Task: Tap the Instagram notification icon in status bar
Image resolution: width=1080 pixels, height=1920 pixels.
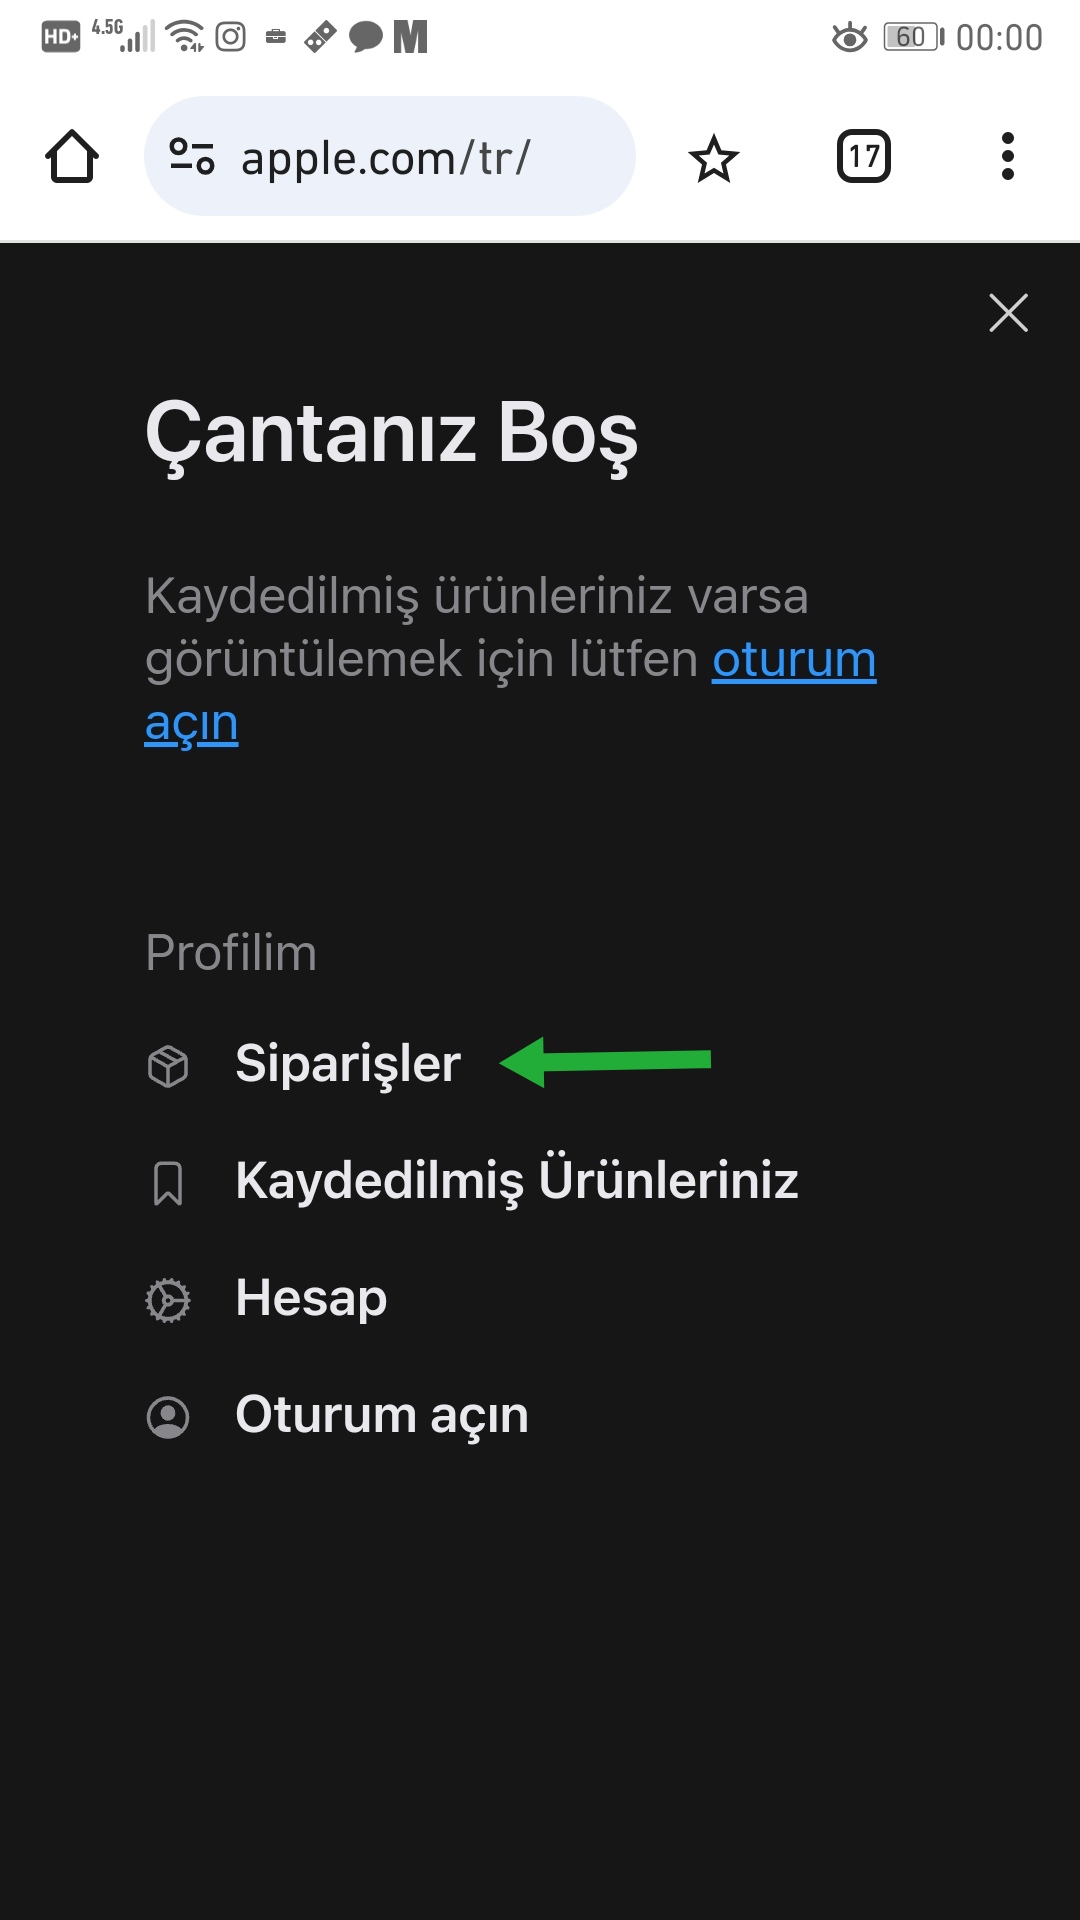Action: pos(231,37)
